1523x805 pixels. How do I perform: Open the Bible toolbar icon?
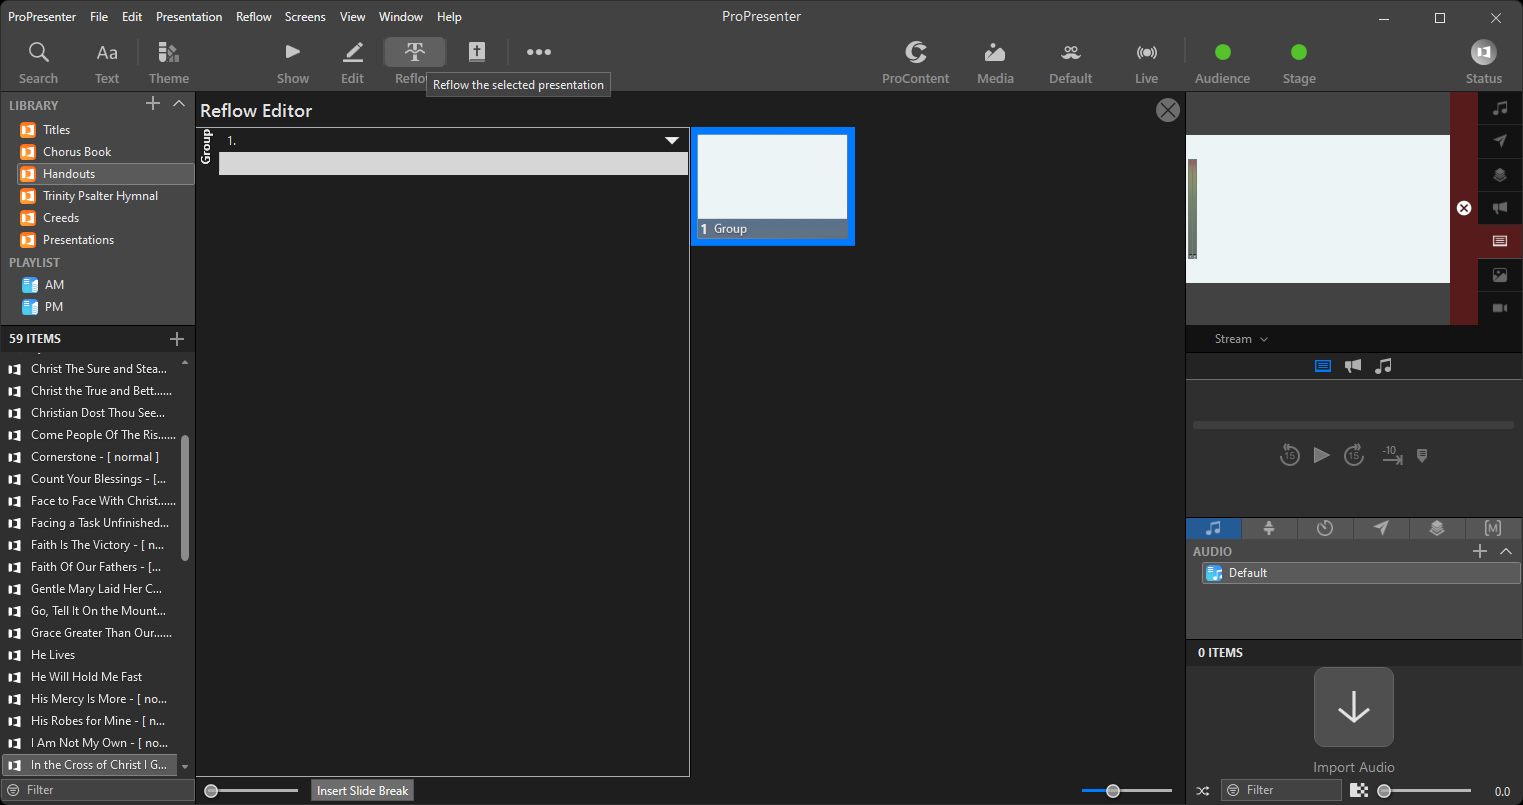point(477,52)
